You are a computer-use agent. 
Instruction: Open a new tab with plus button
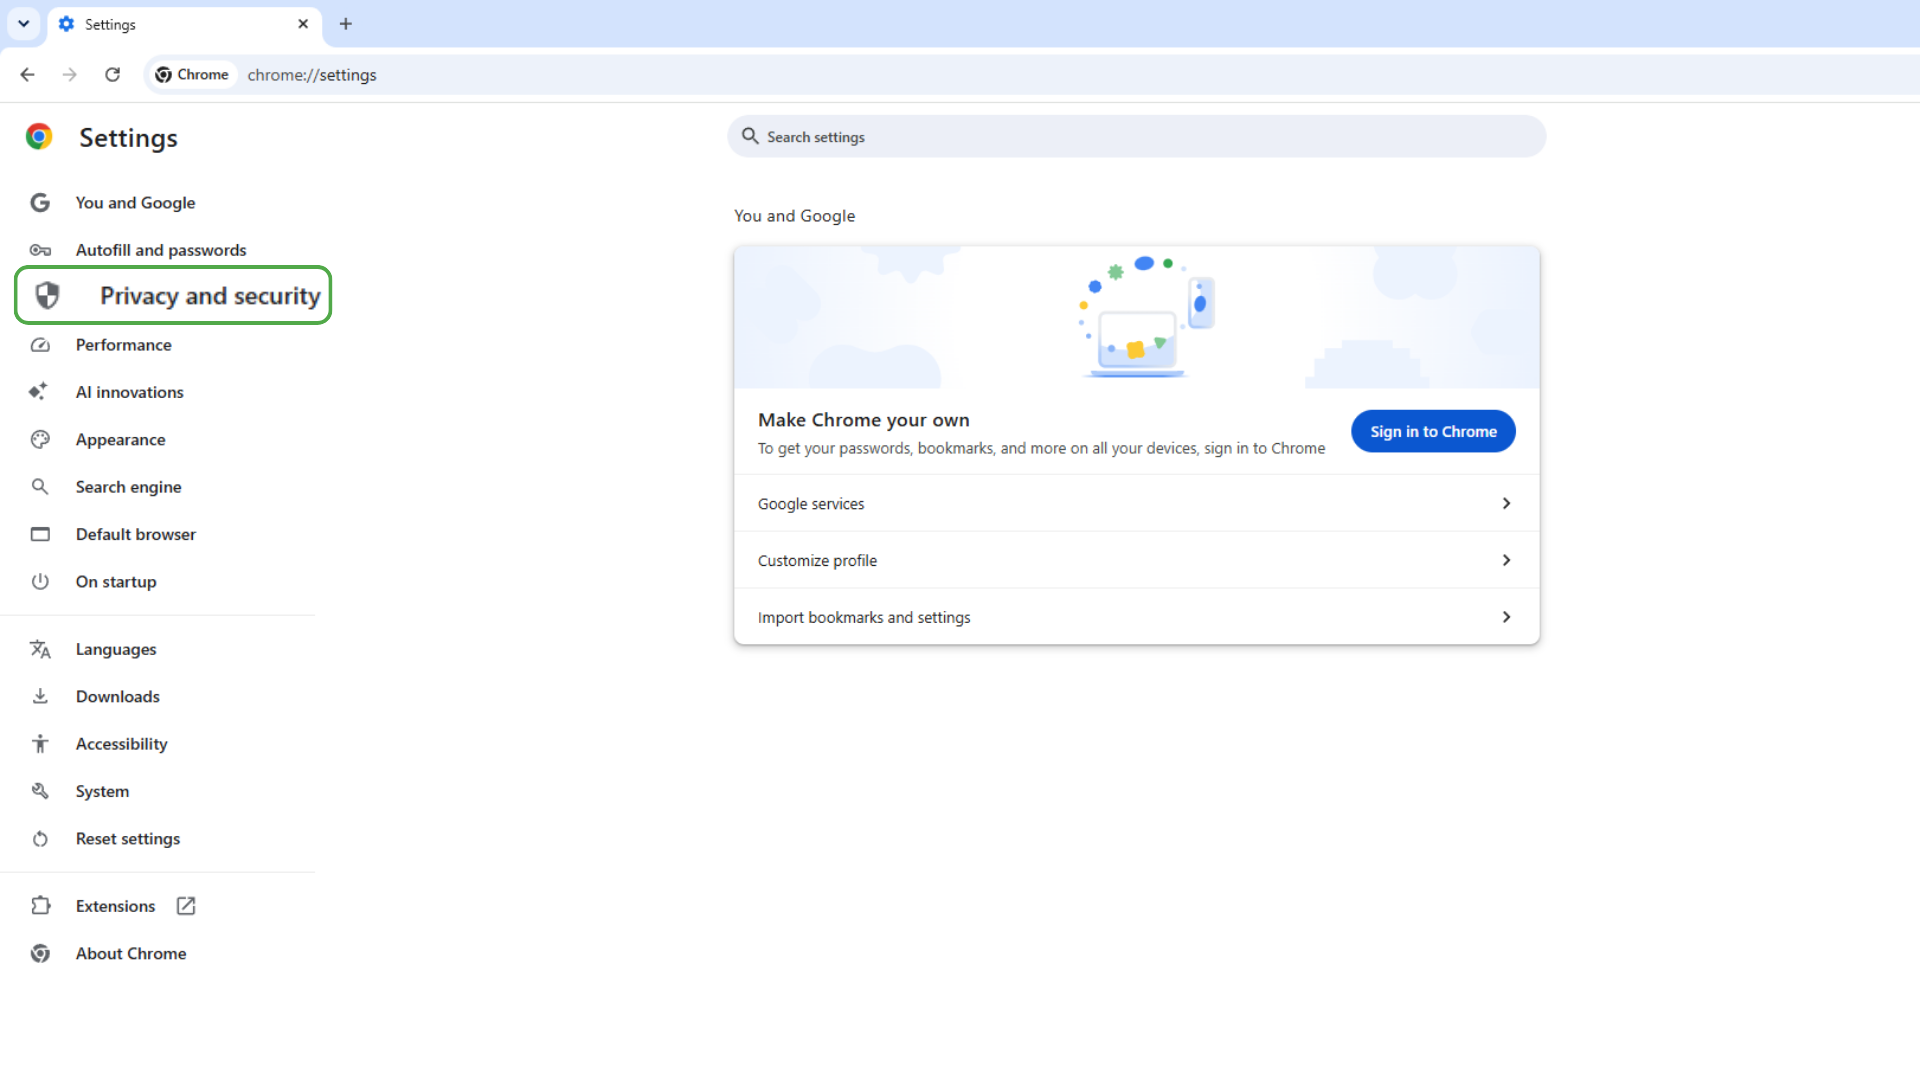[x=346, y=24]
